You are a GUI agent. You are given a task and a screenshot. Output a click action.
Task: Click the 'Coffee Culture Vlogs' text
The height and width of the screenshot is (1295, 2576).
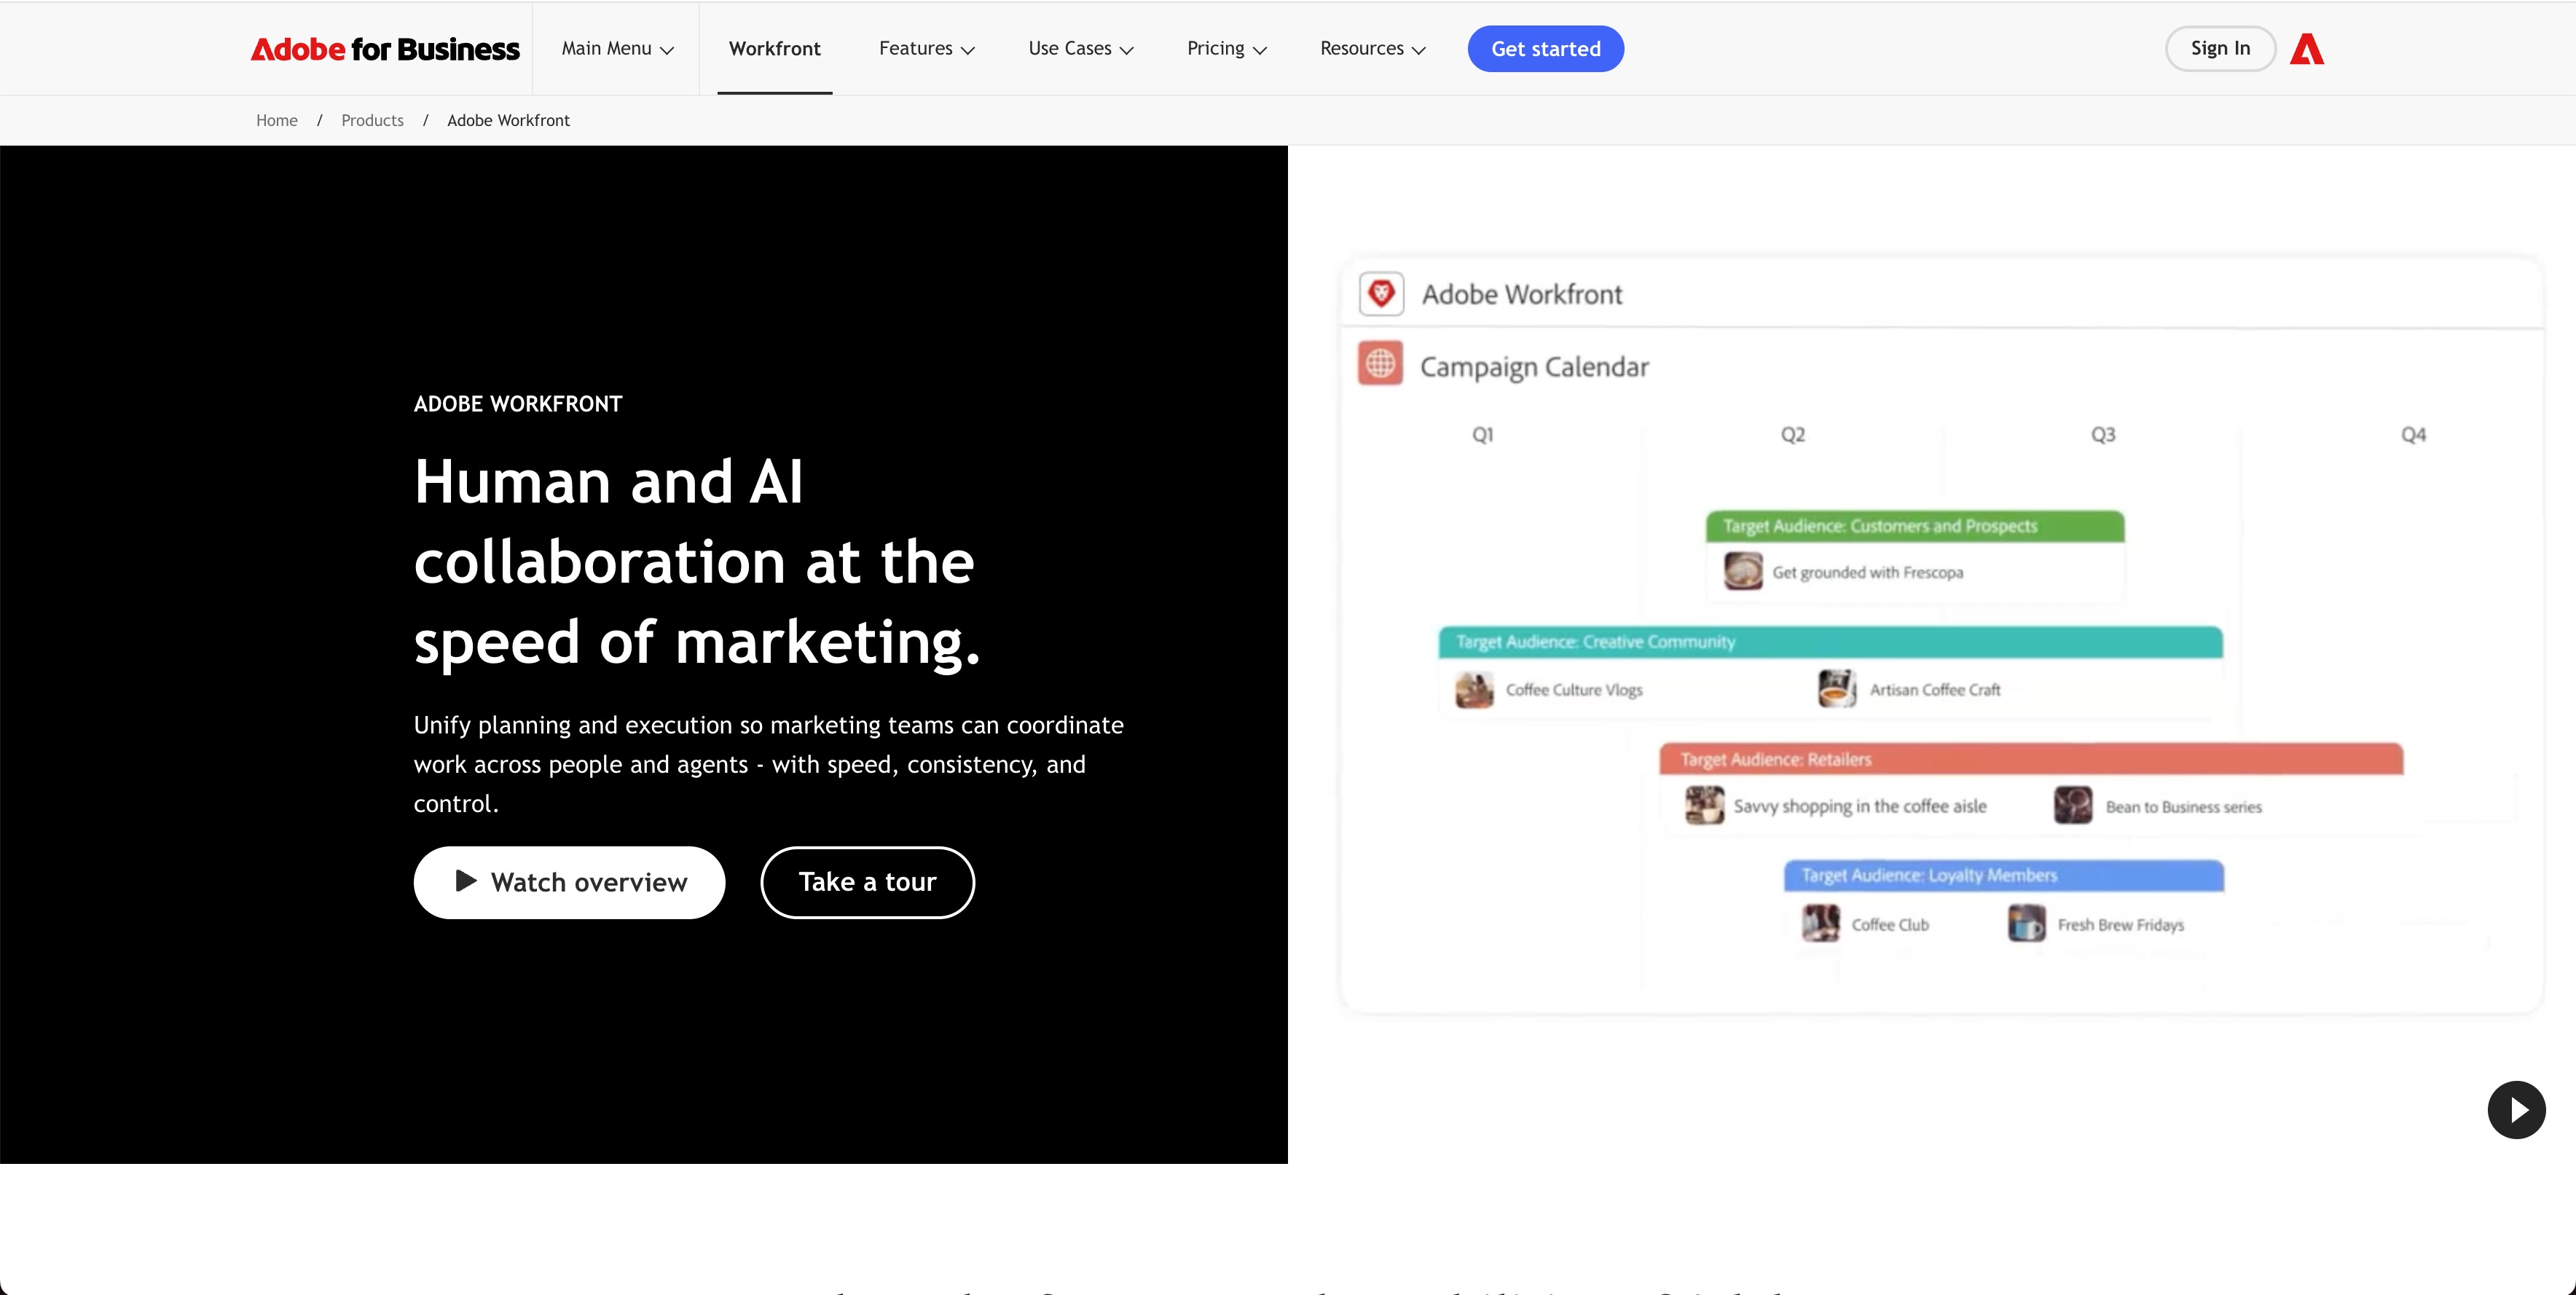point(1574,690)
